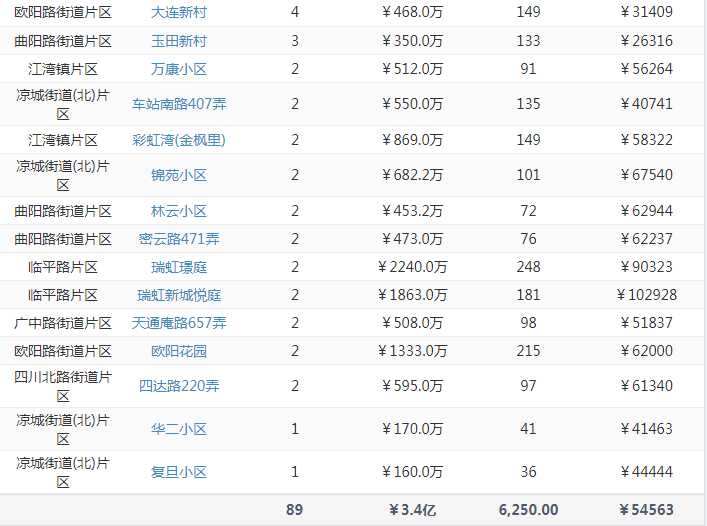Open the 彩虹湾(金枫里) link
The width and height of the screenshot is (707, 526).
tap(179, 140)
